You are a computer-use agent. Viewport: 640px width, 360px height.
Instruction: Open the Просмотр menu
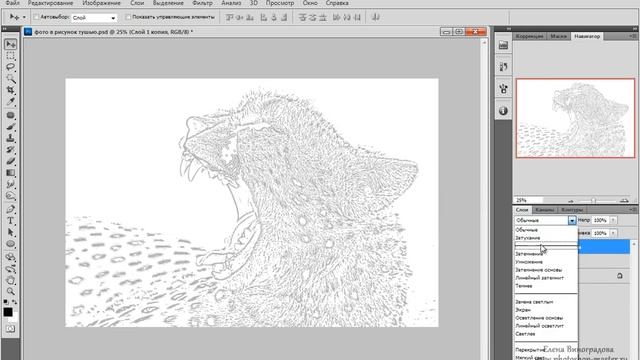[280, 3]
